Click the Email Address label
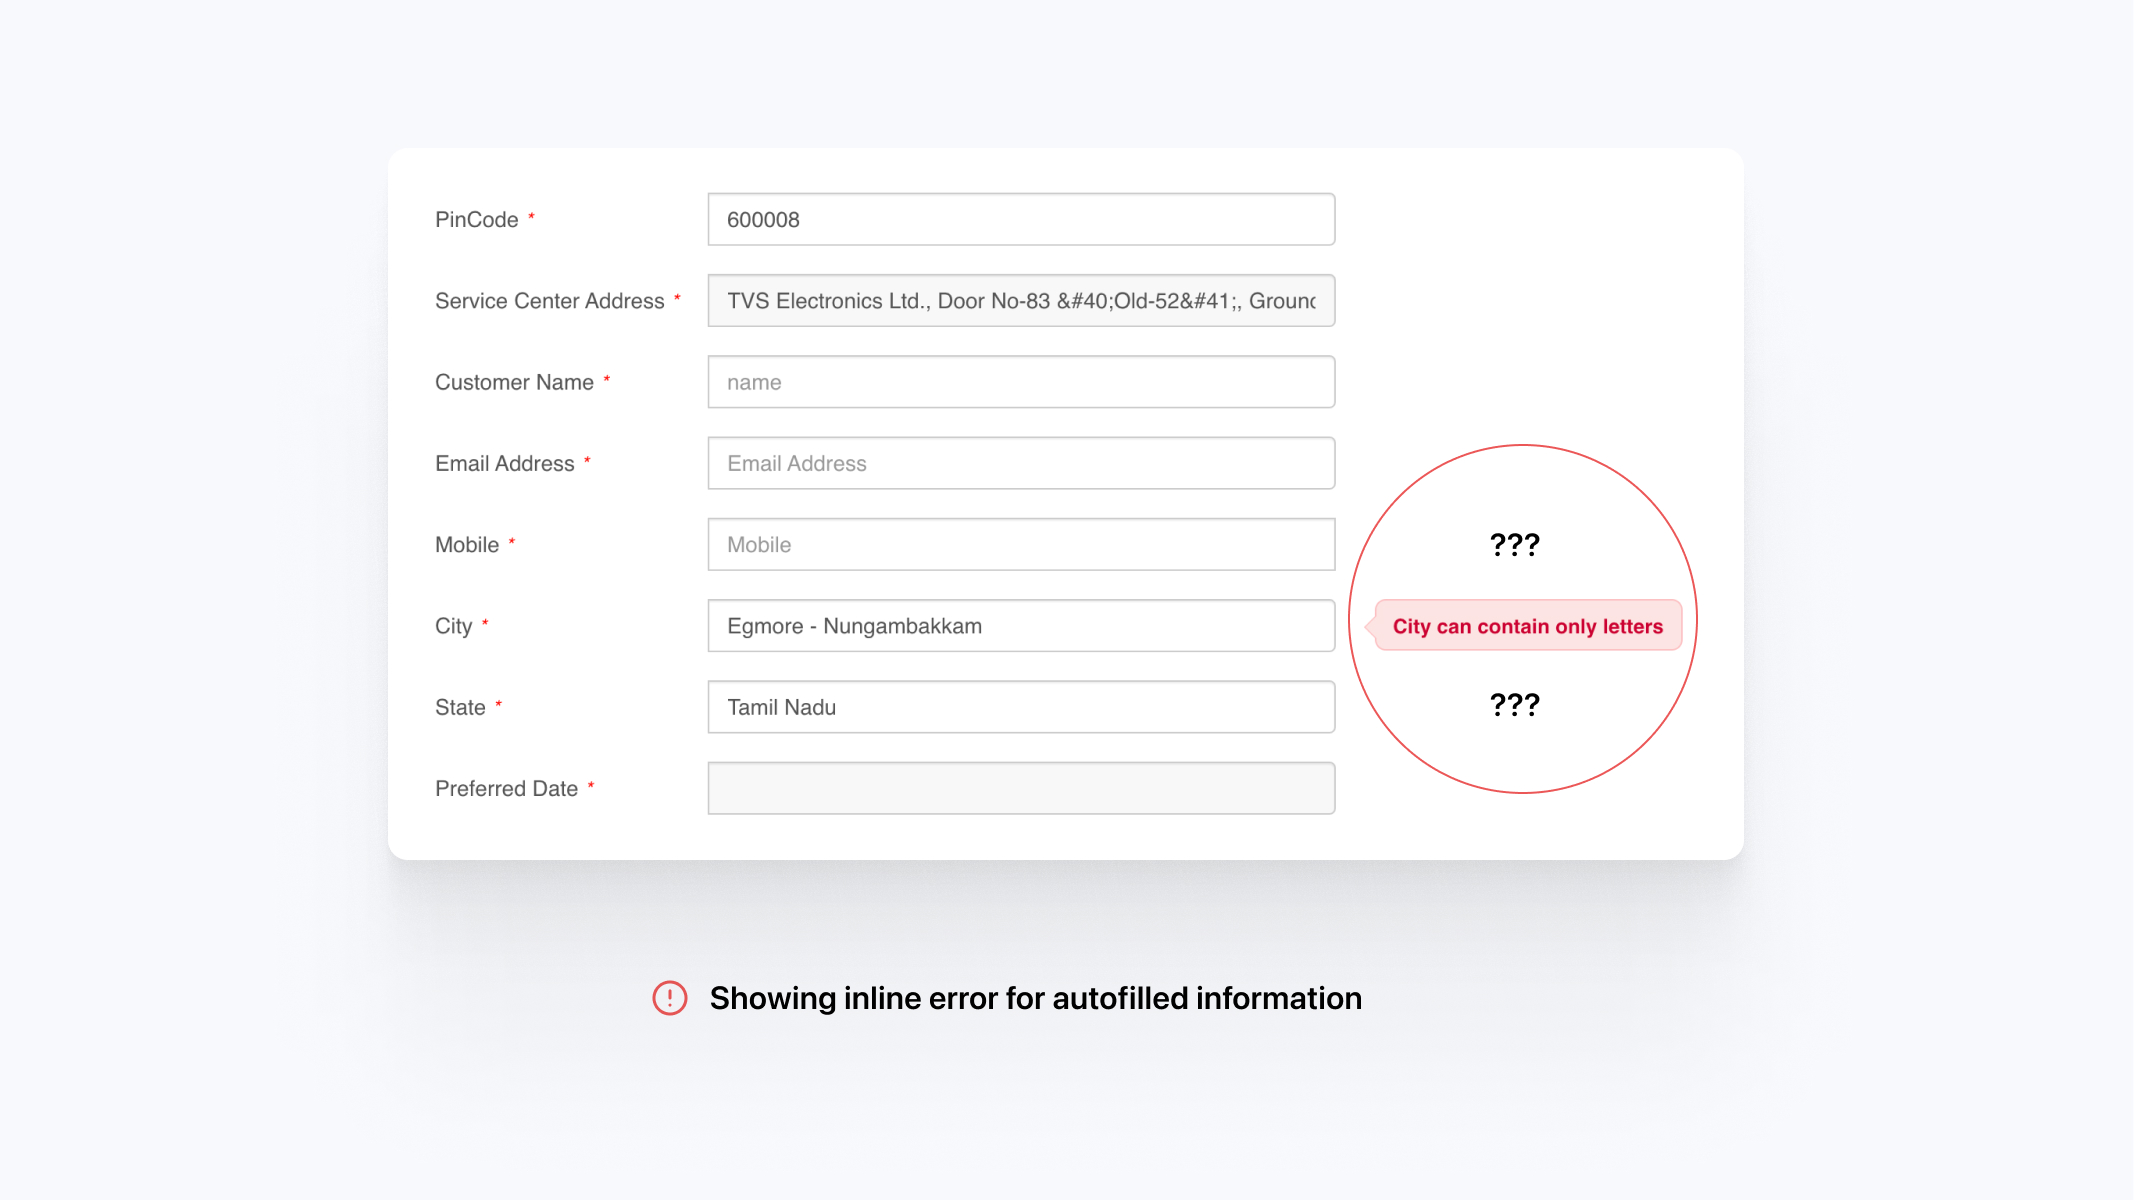 point(505,463)
